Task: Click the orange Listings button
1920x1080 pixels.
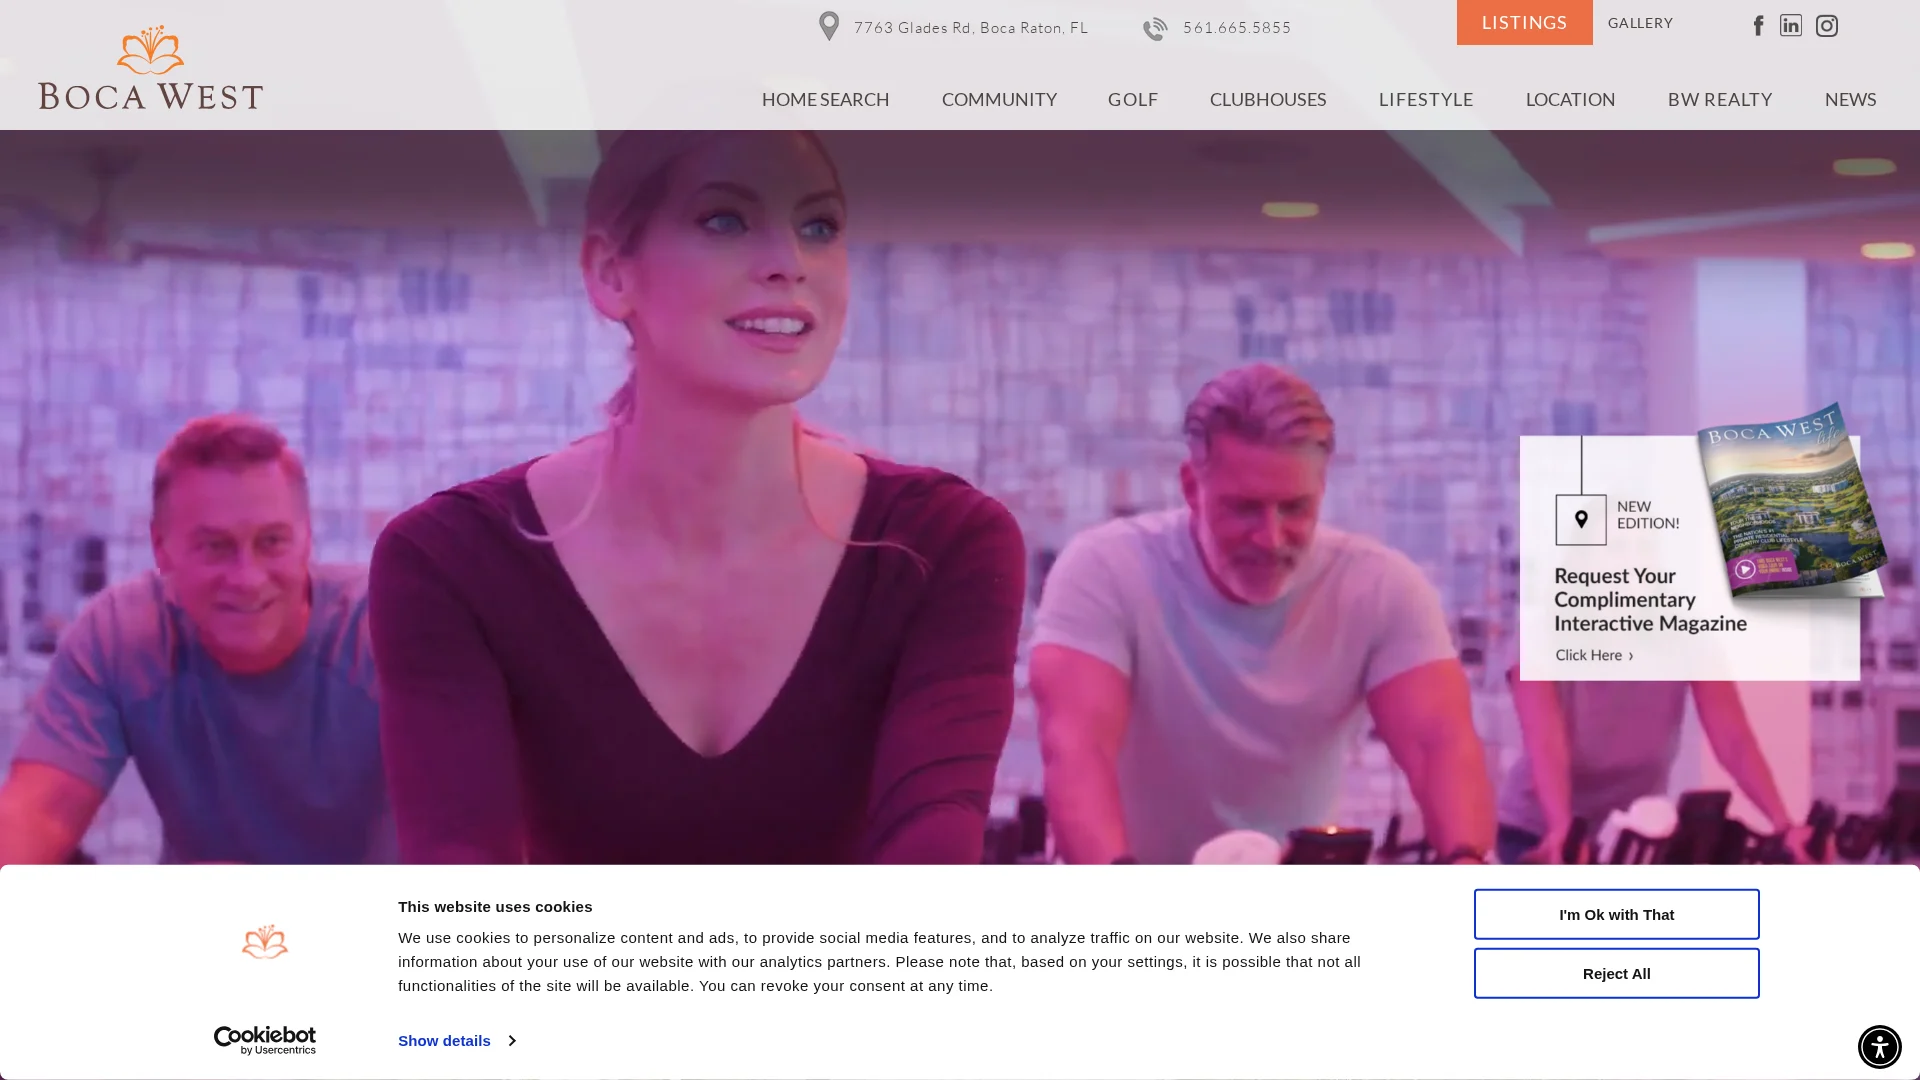Action: [1524, 22]
